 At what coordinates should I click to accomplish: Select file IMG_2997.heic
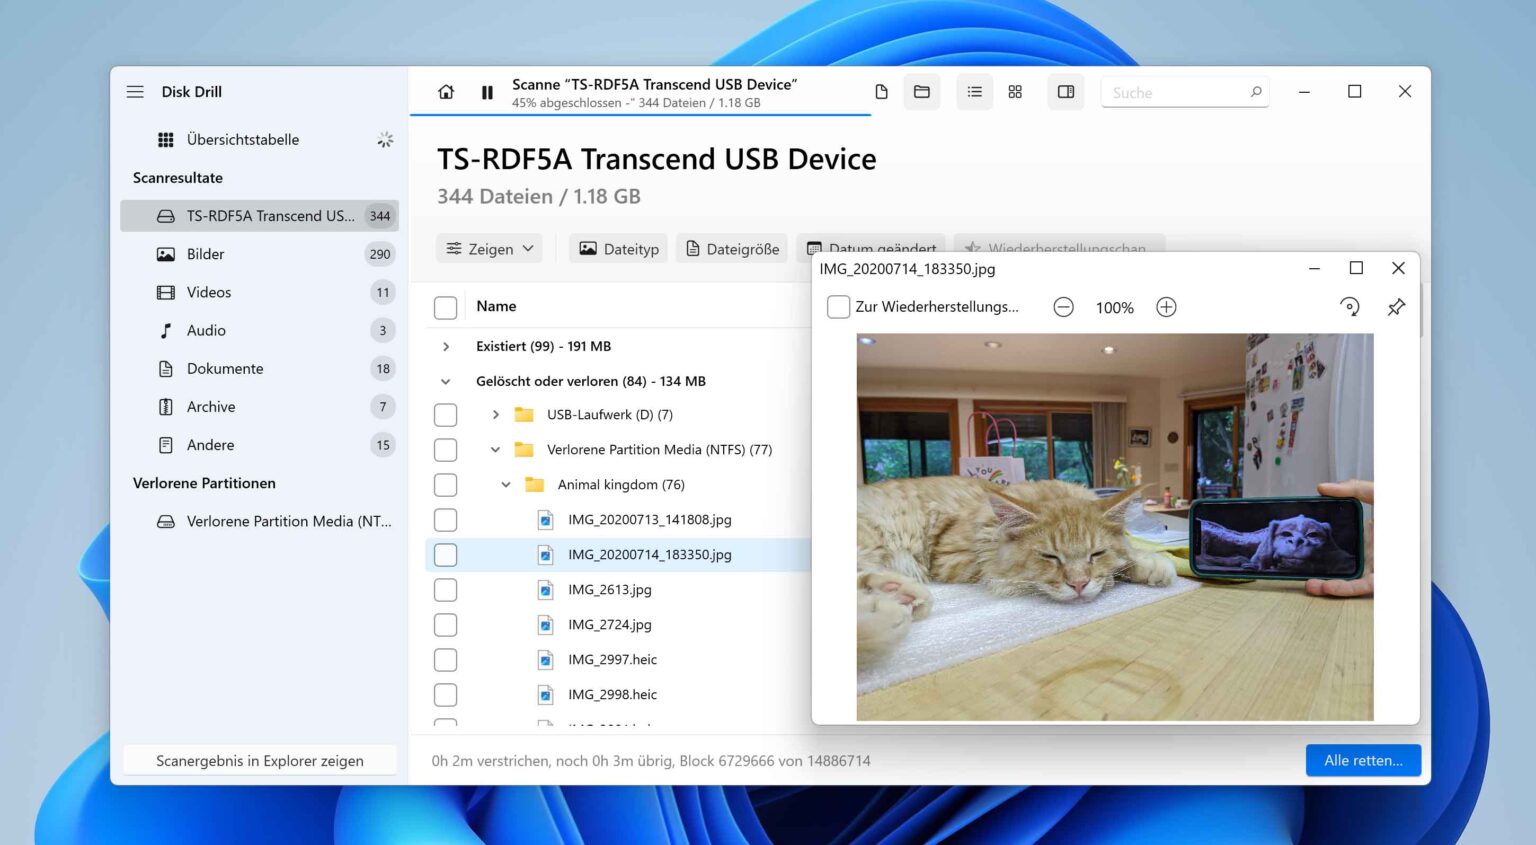[612, 659]
